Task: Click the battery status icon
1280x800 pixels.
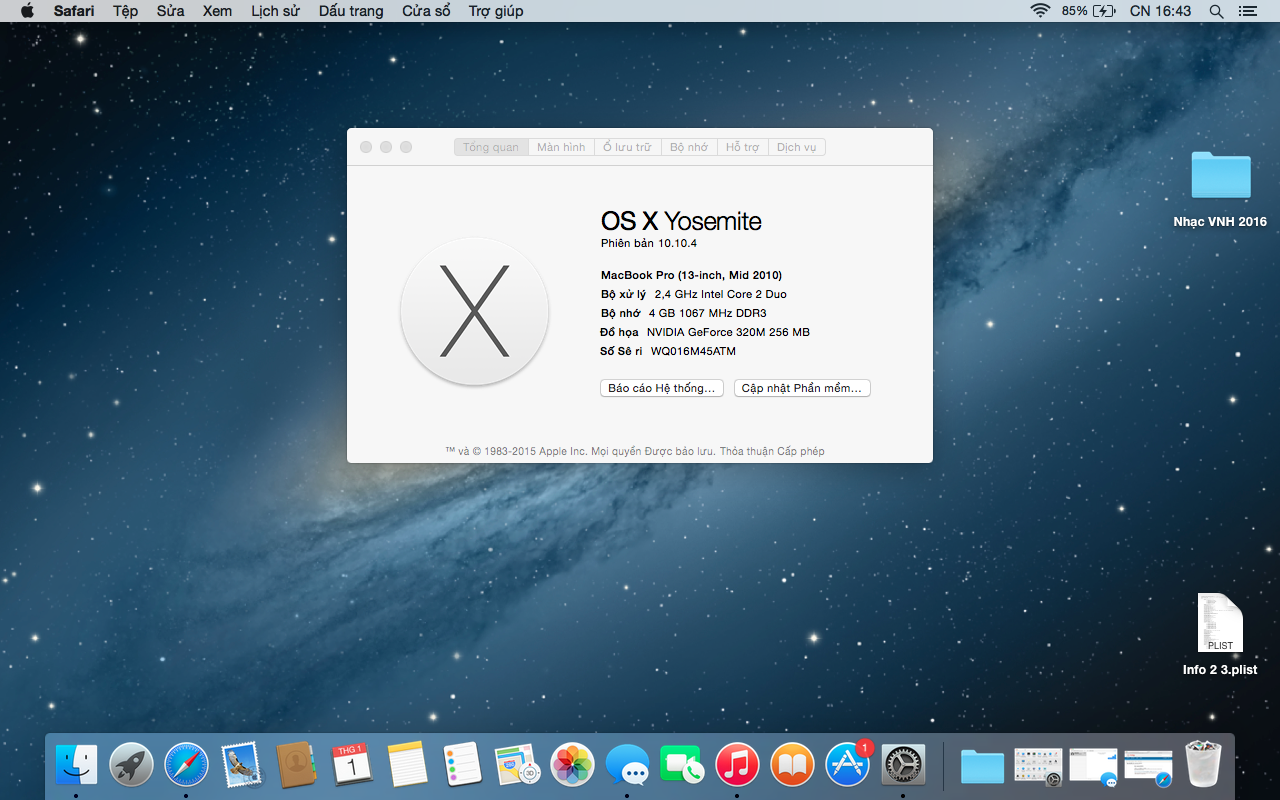Action: (x=1104, y=11)
